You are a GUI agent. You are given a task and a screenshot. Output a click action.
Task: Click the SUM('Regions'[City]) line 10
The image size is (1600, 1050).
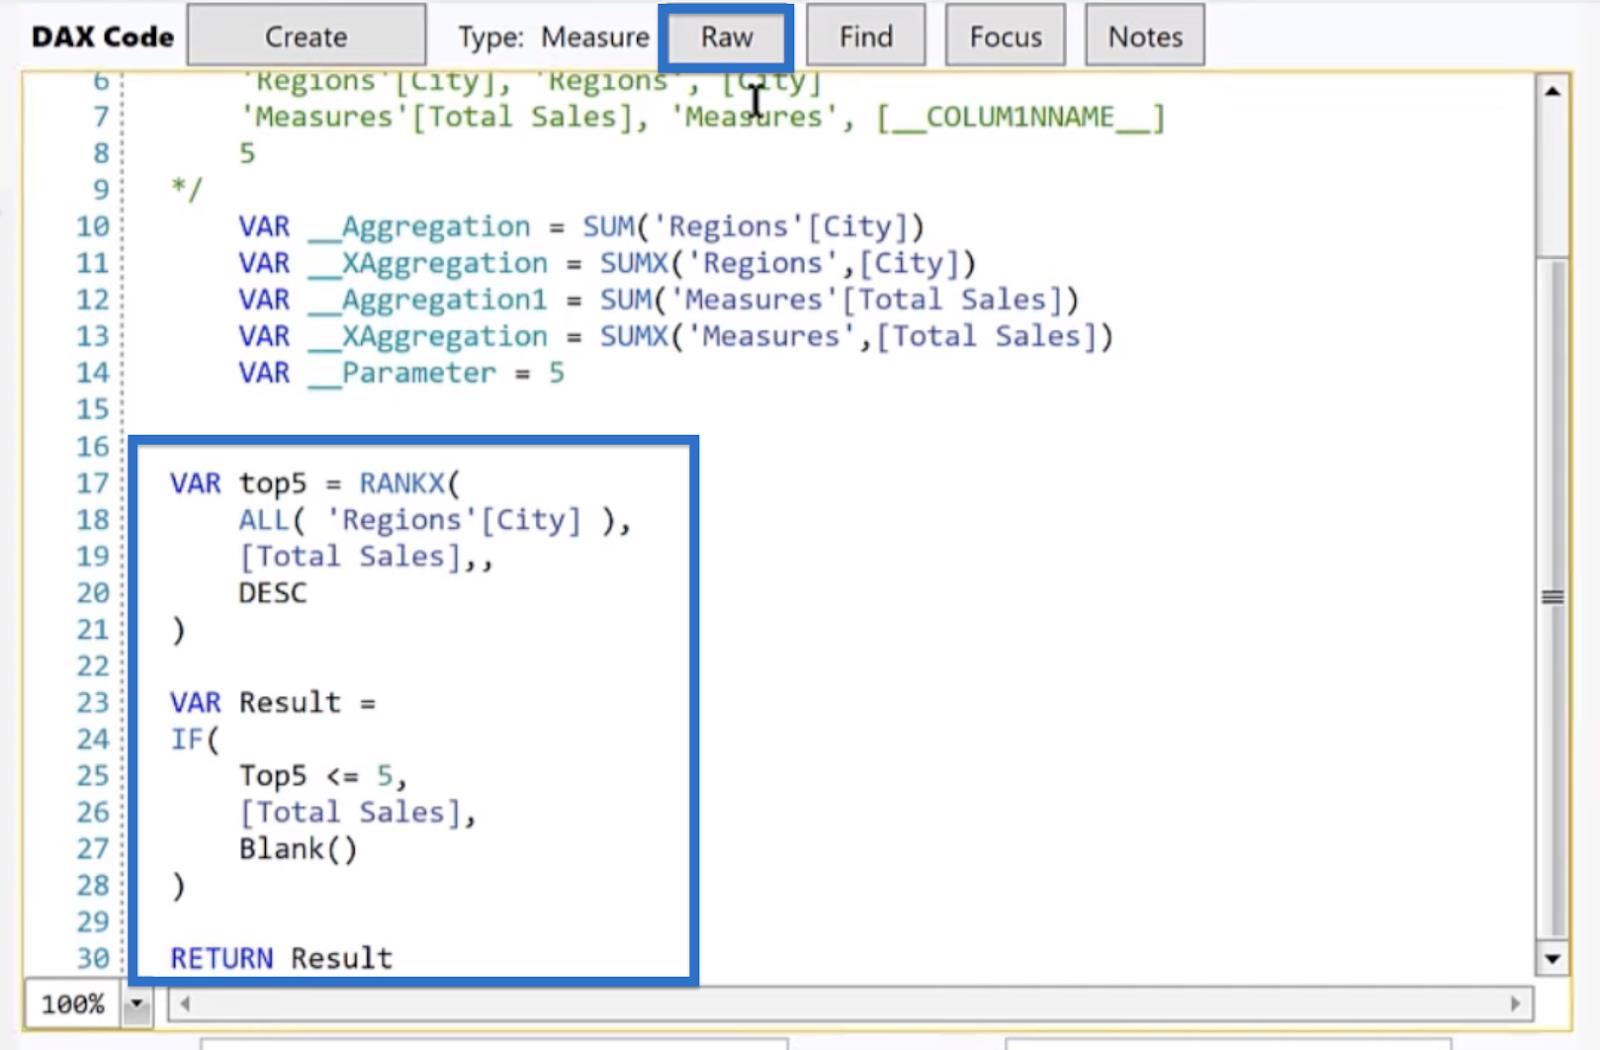(x=753, y=227)
